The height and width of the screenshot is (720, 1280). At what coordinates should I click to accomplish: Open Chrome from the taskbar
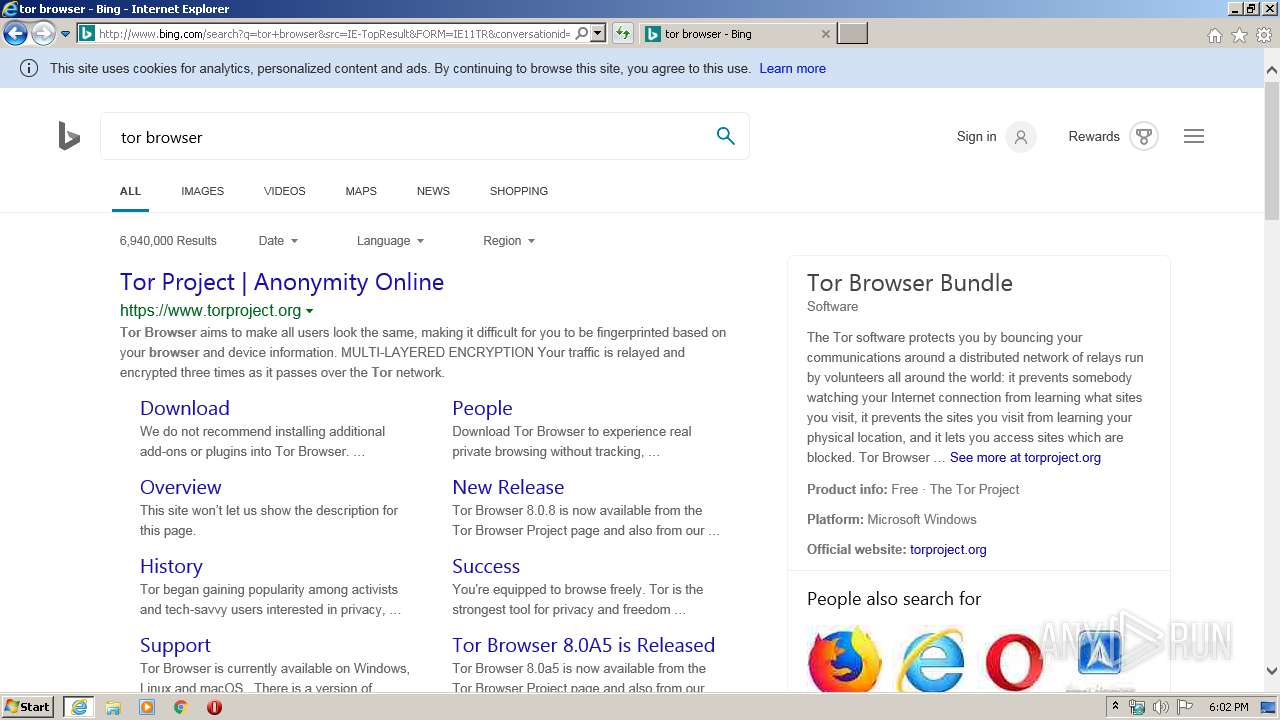[180, 707]
